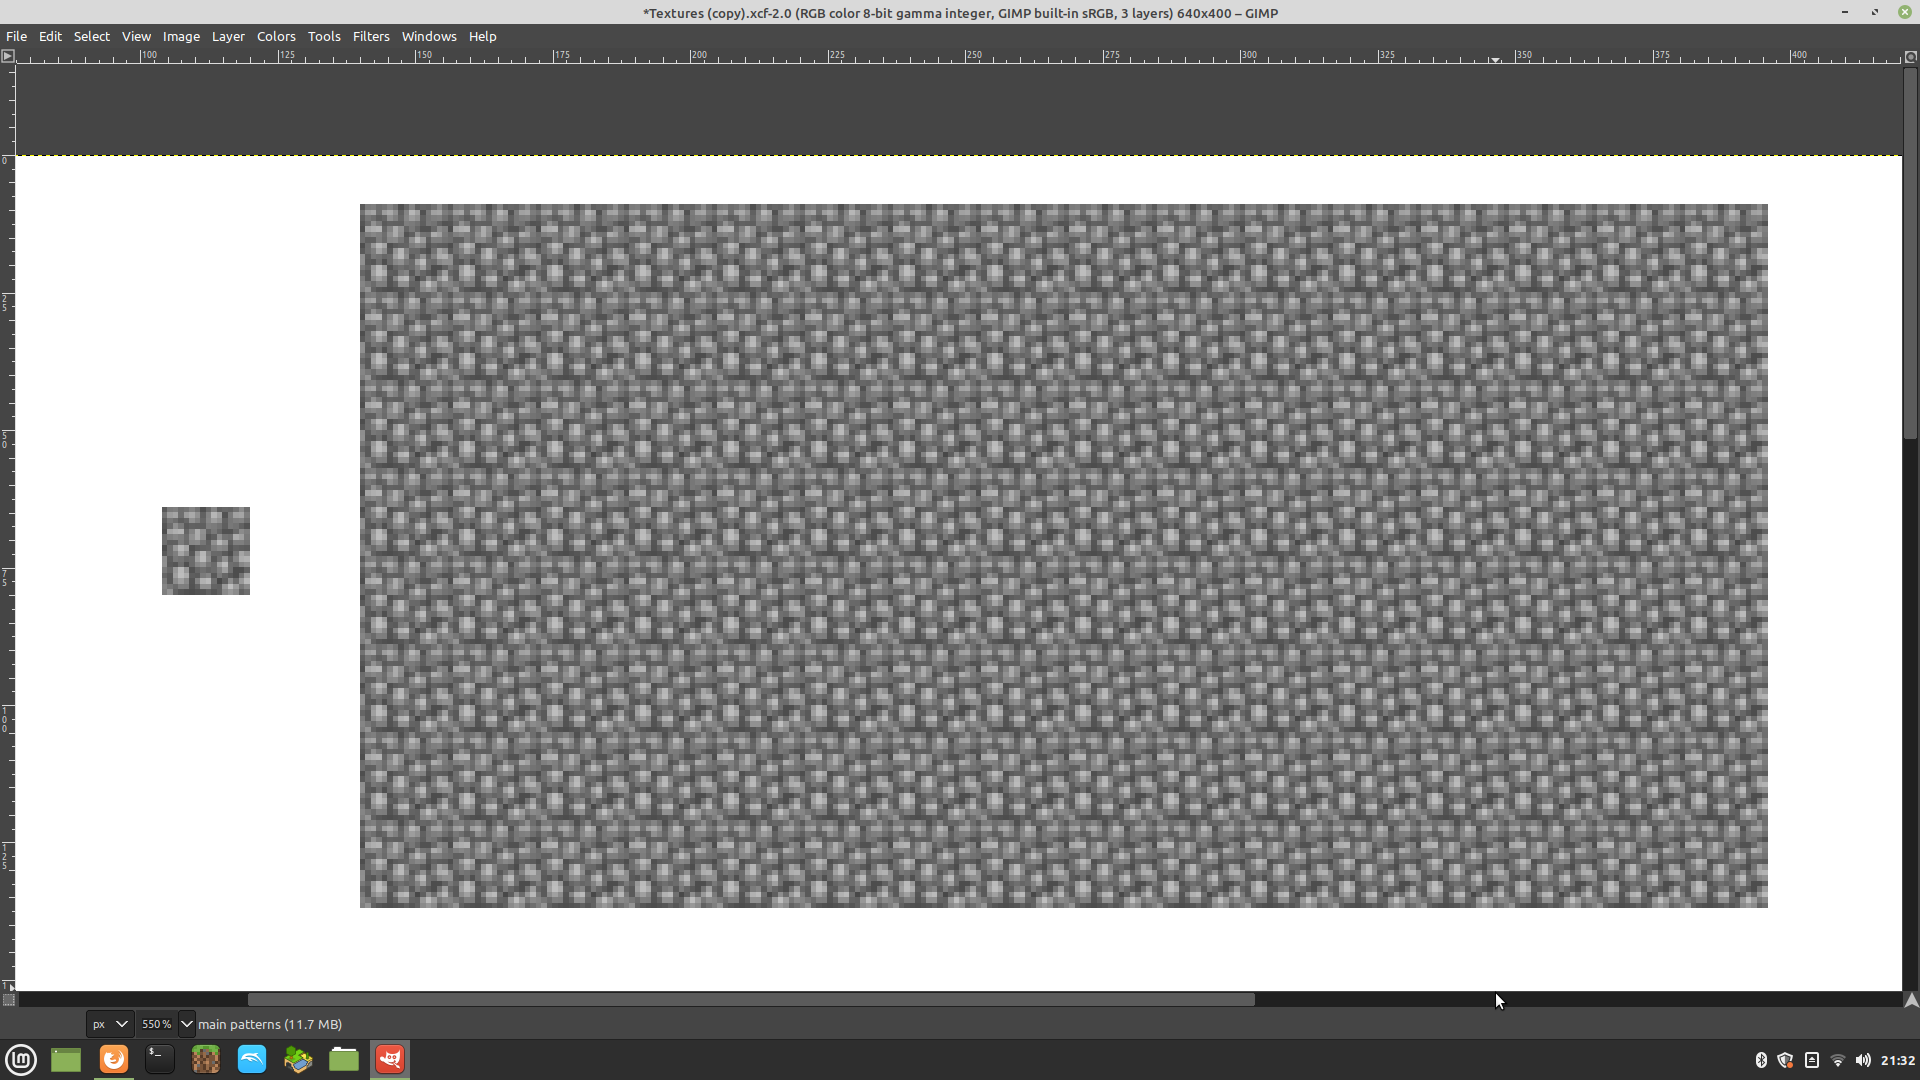The height and width of the screenshot is (1080, 1920).
Task: Open the Linux Mint start menu
Action: (21, 1059)
